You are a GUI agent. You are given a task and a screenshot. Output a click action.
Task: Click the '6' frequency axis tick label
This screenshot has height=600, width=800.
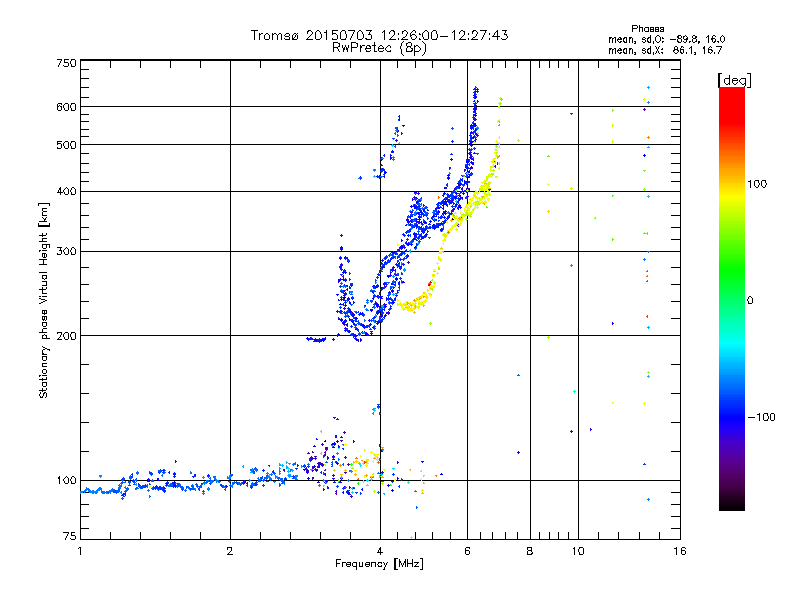coord(467,551)
